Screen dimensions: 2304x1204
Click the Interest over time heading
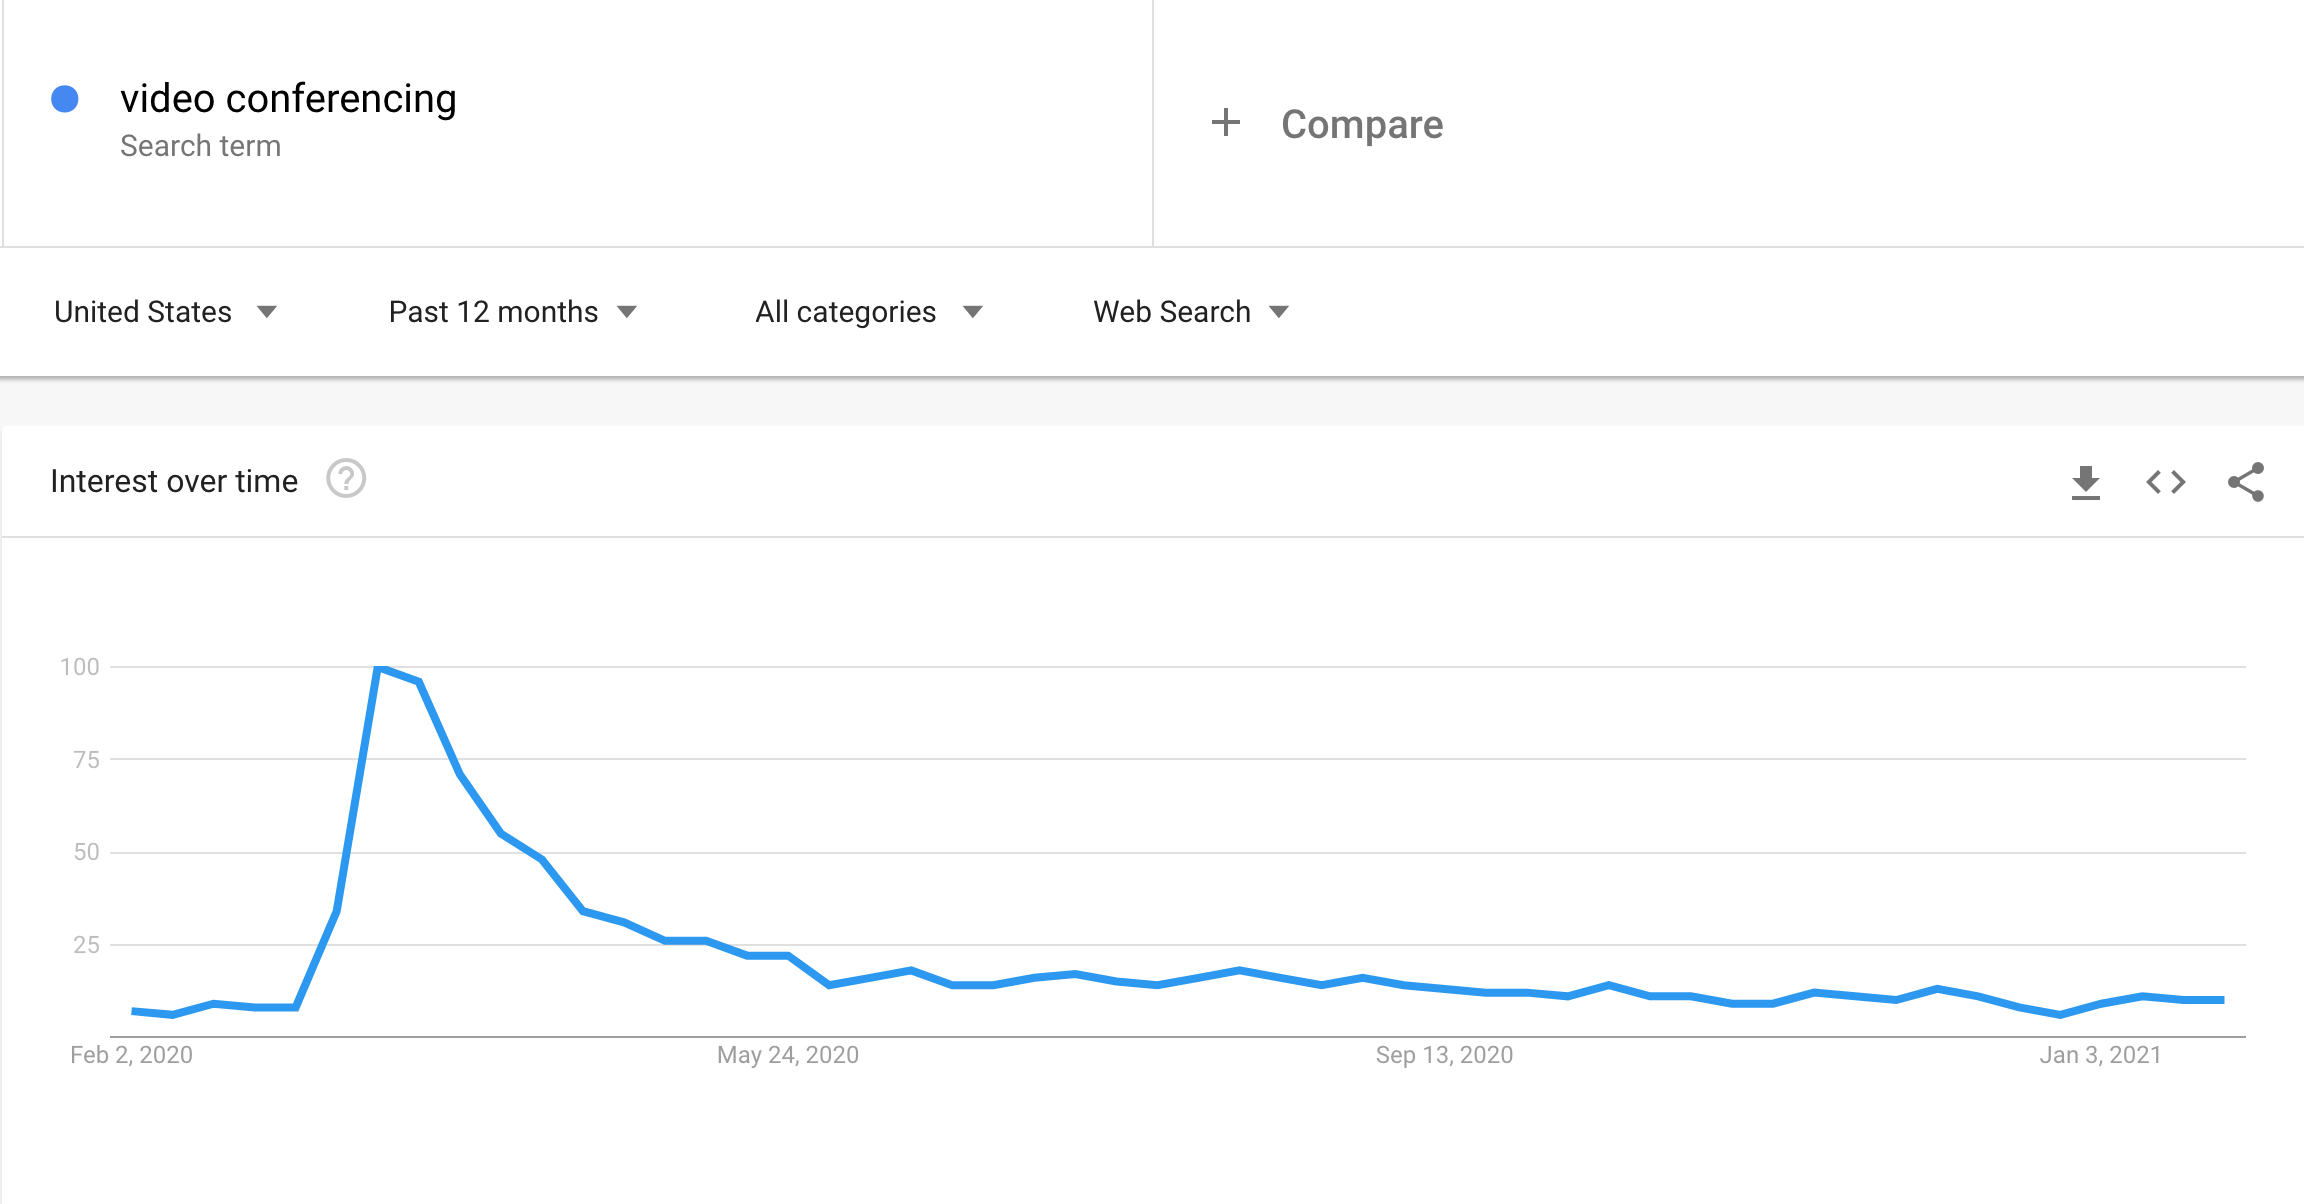point(174,481)
